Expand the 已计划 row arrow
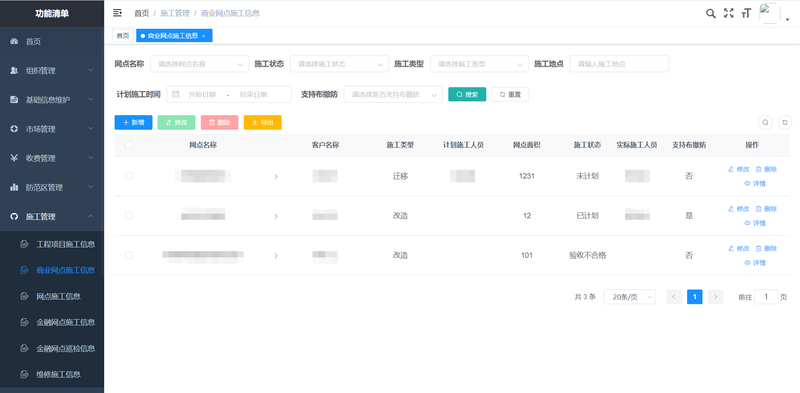Viewport: 800px width, 393px height. click(x=276, y=216)
